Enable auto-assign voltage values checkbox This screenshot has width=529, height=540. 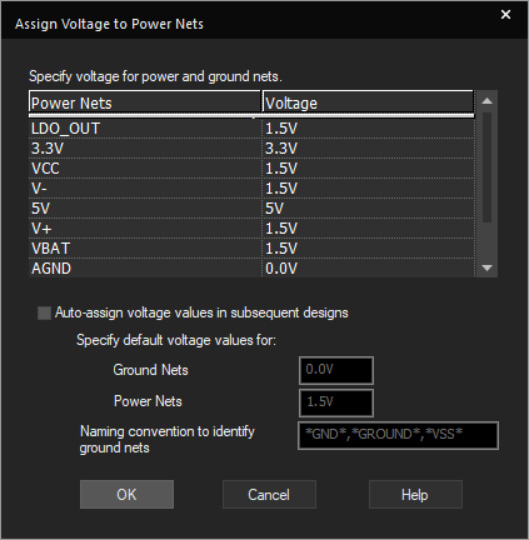(x=44, y=313)
